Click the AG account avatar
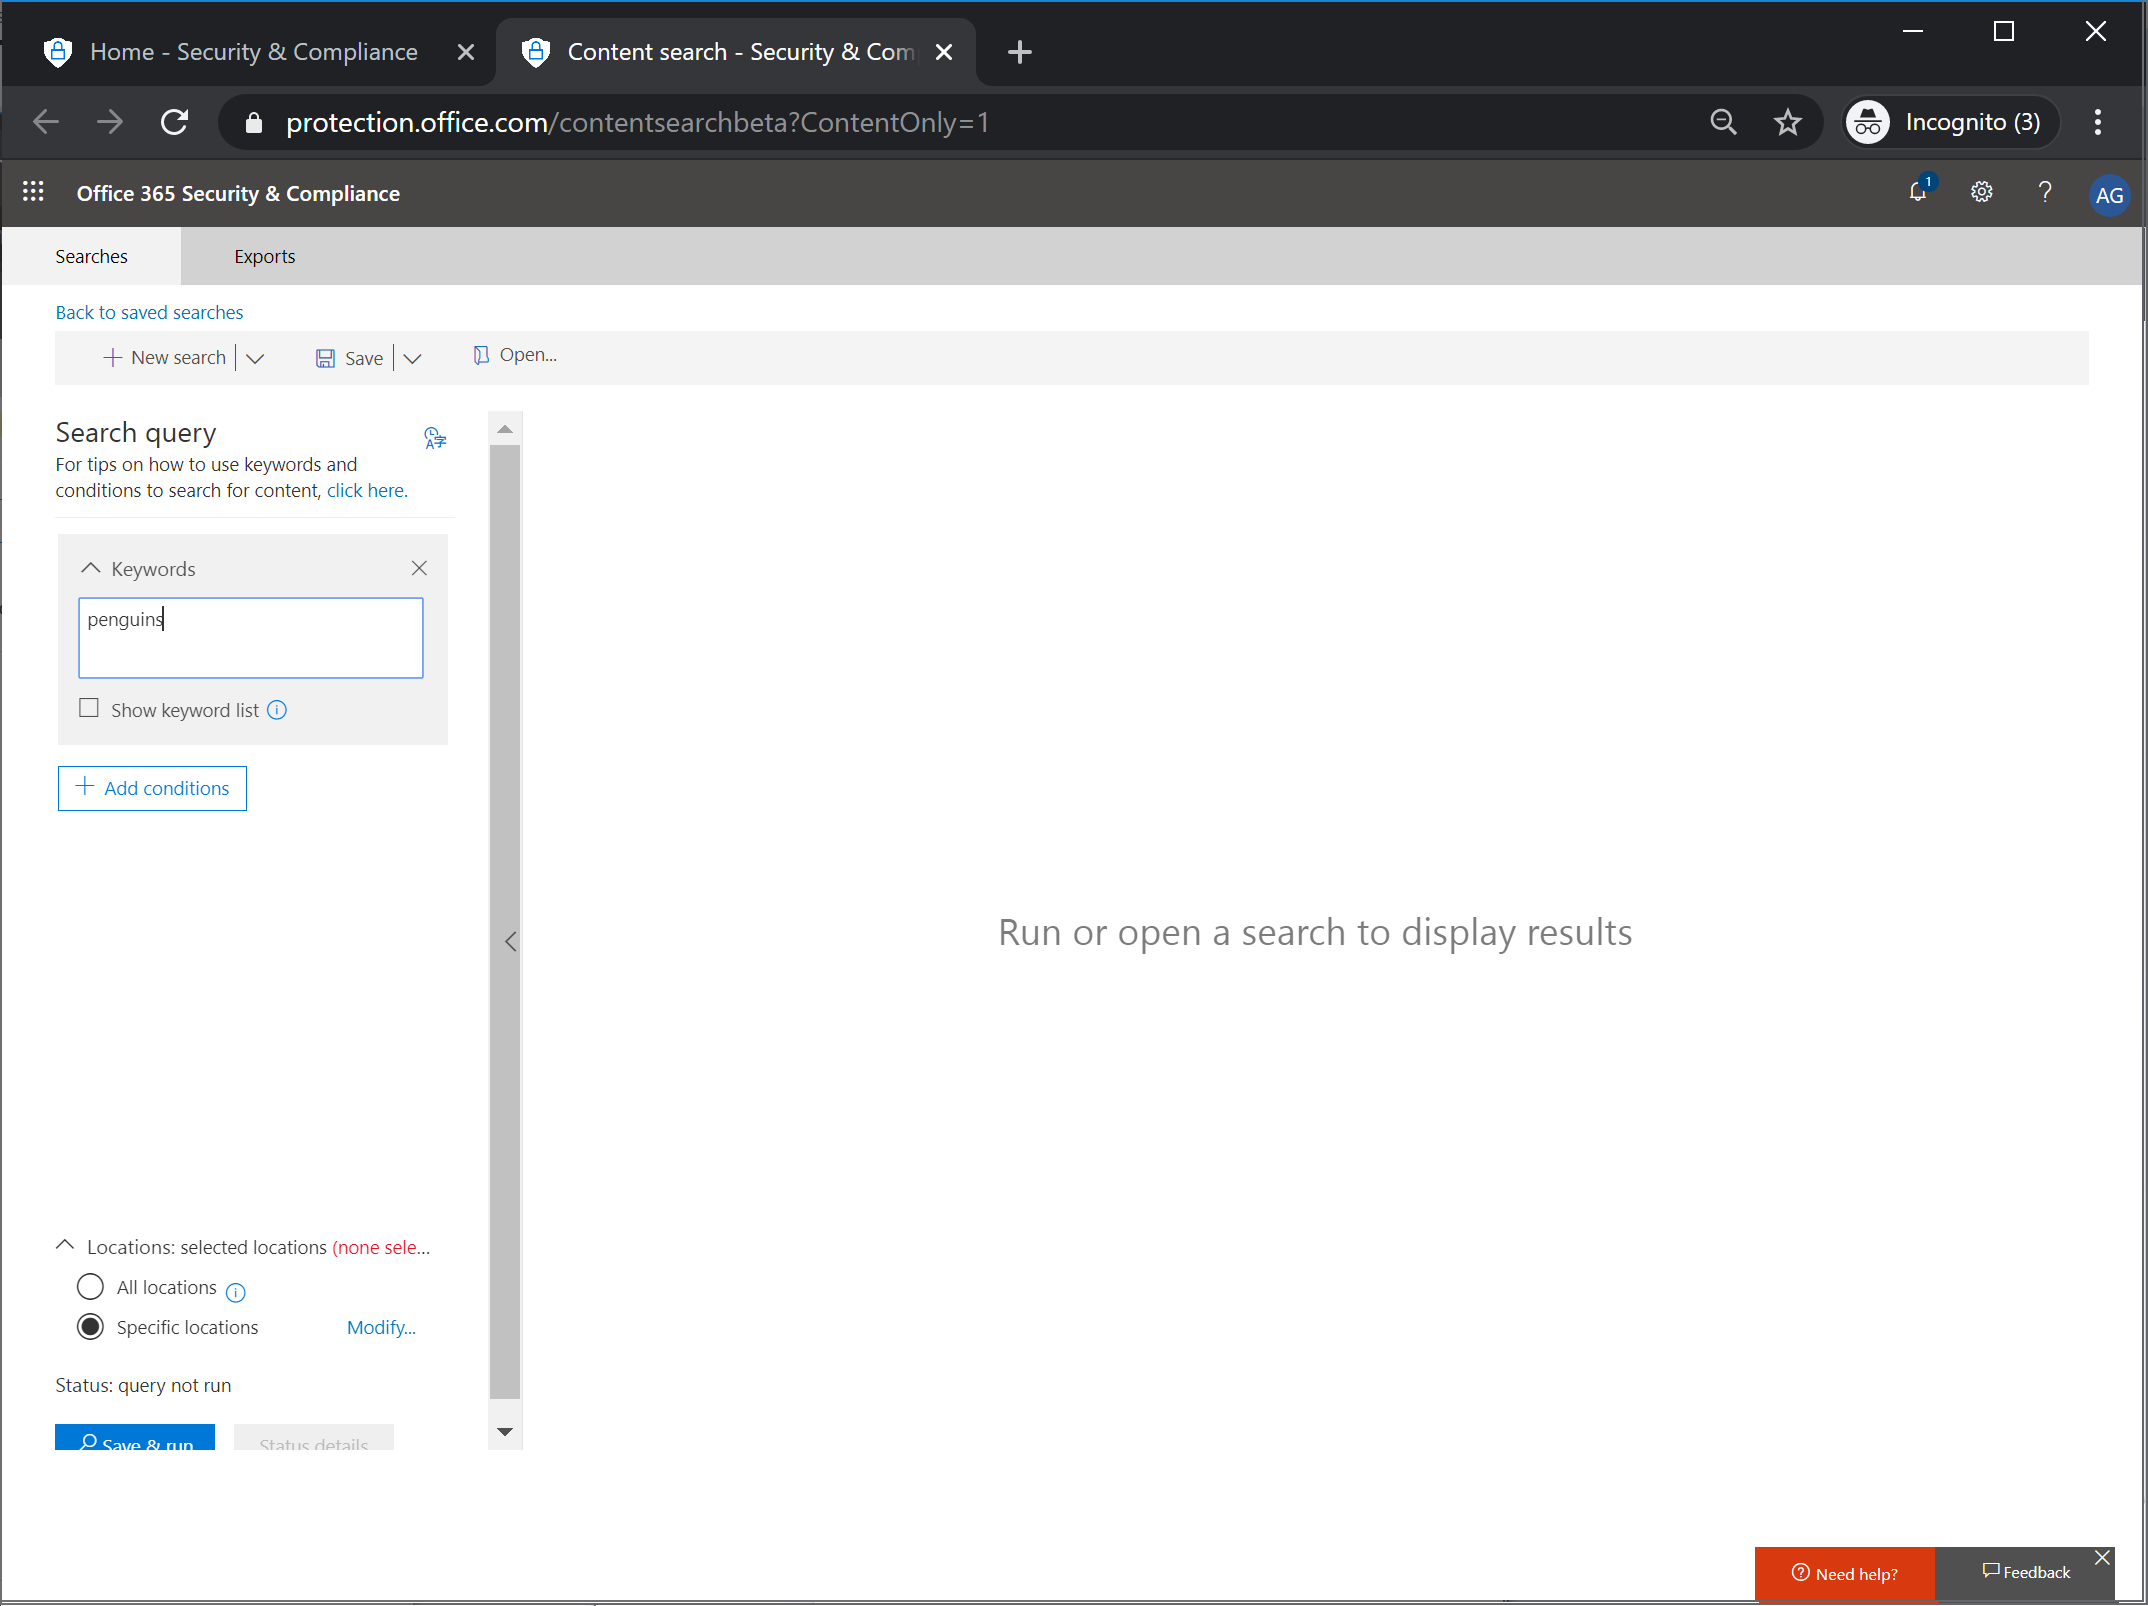The image size is (2148, 1606). [2108, 194]
